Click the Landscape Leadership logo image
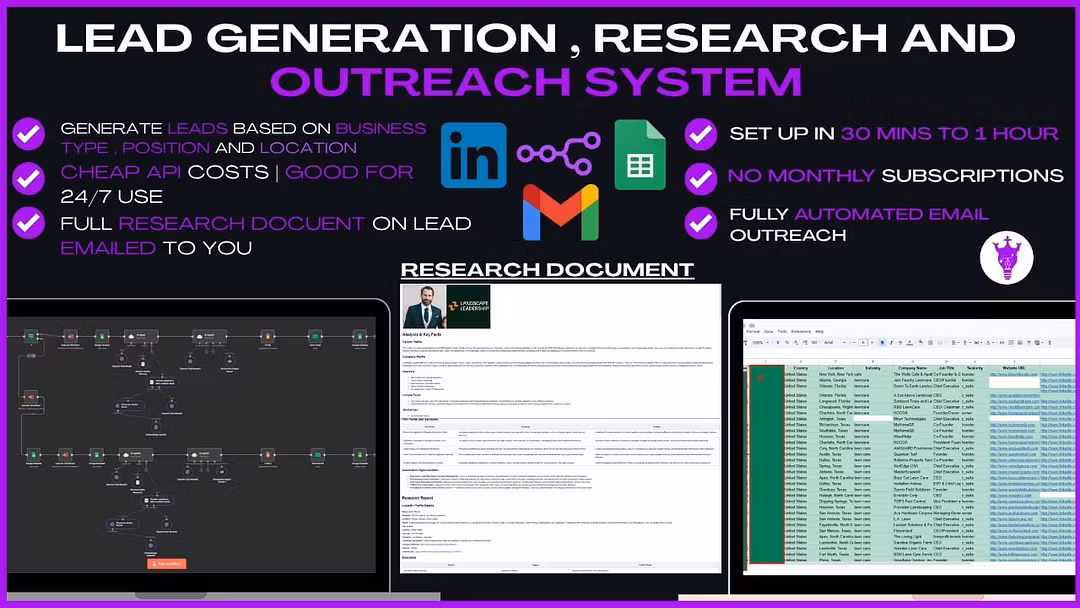Viewport: 1080px width, 608px height. [468, 306]
